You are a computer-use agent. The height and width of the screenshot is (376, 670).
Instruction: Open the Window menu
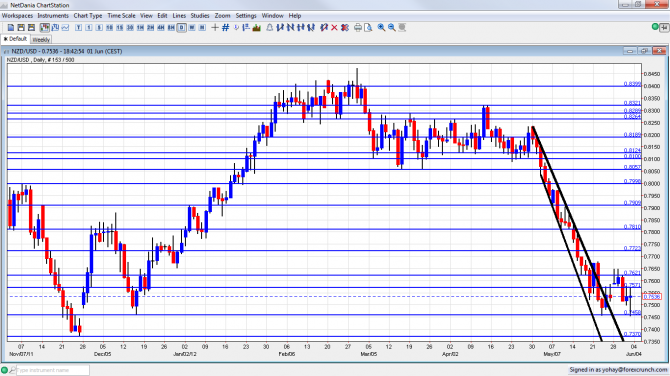click(272, 16)
